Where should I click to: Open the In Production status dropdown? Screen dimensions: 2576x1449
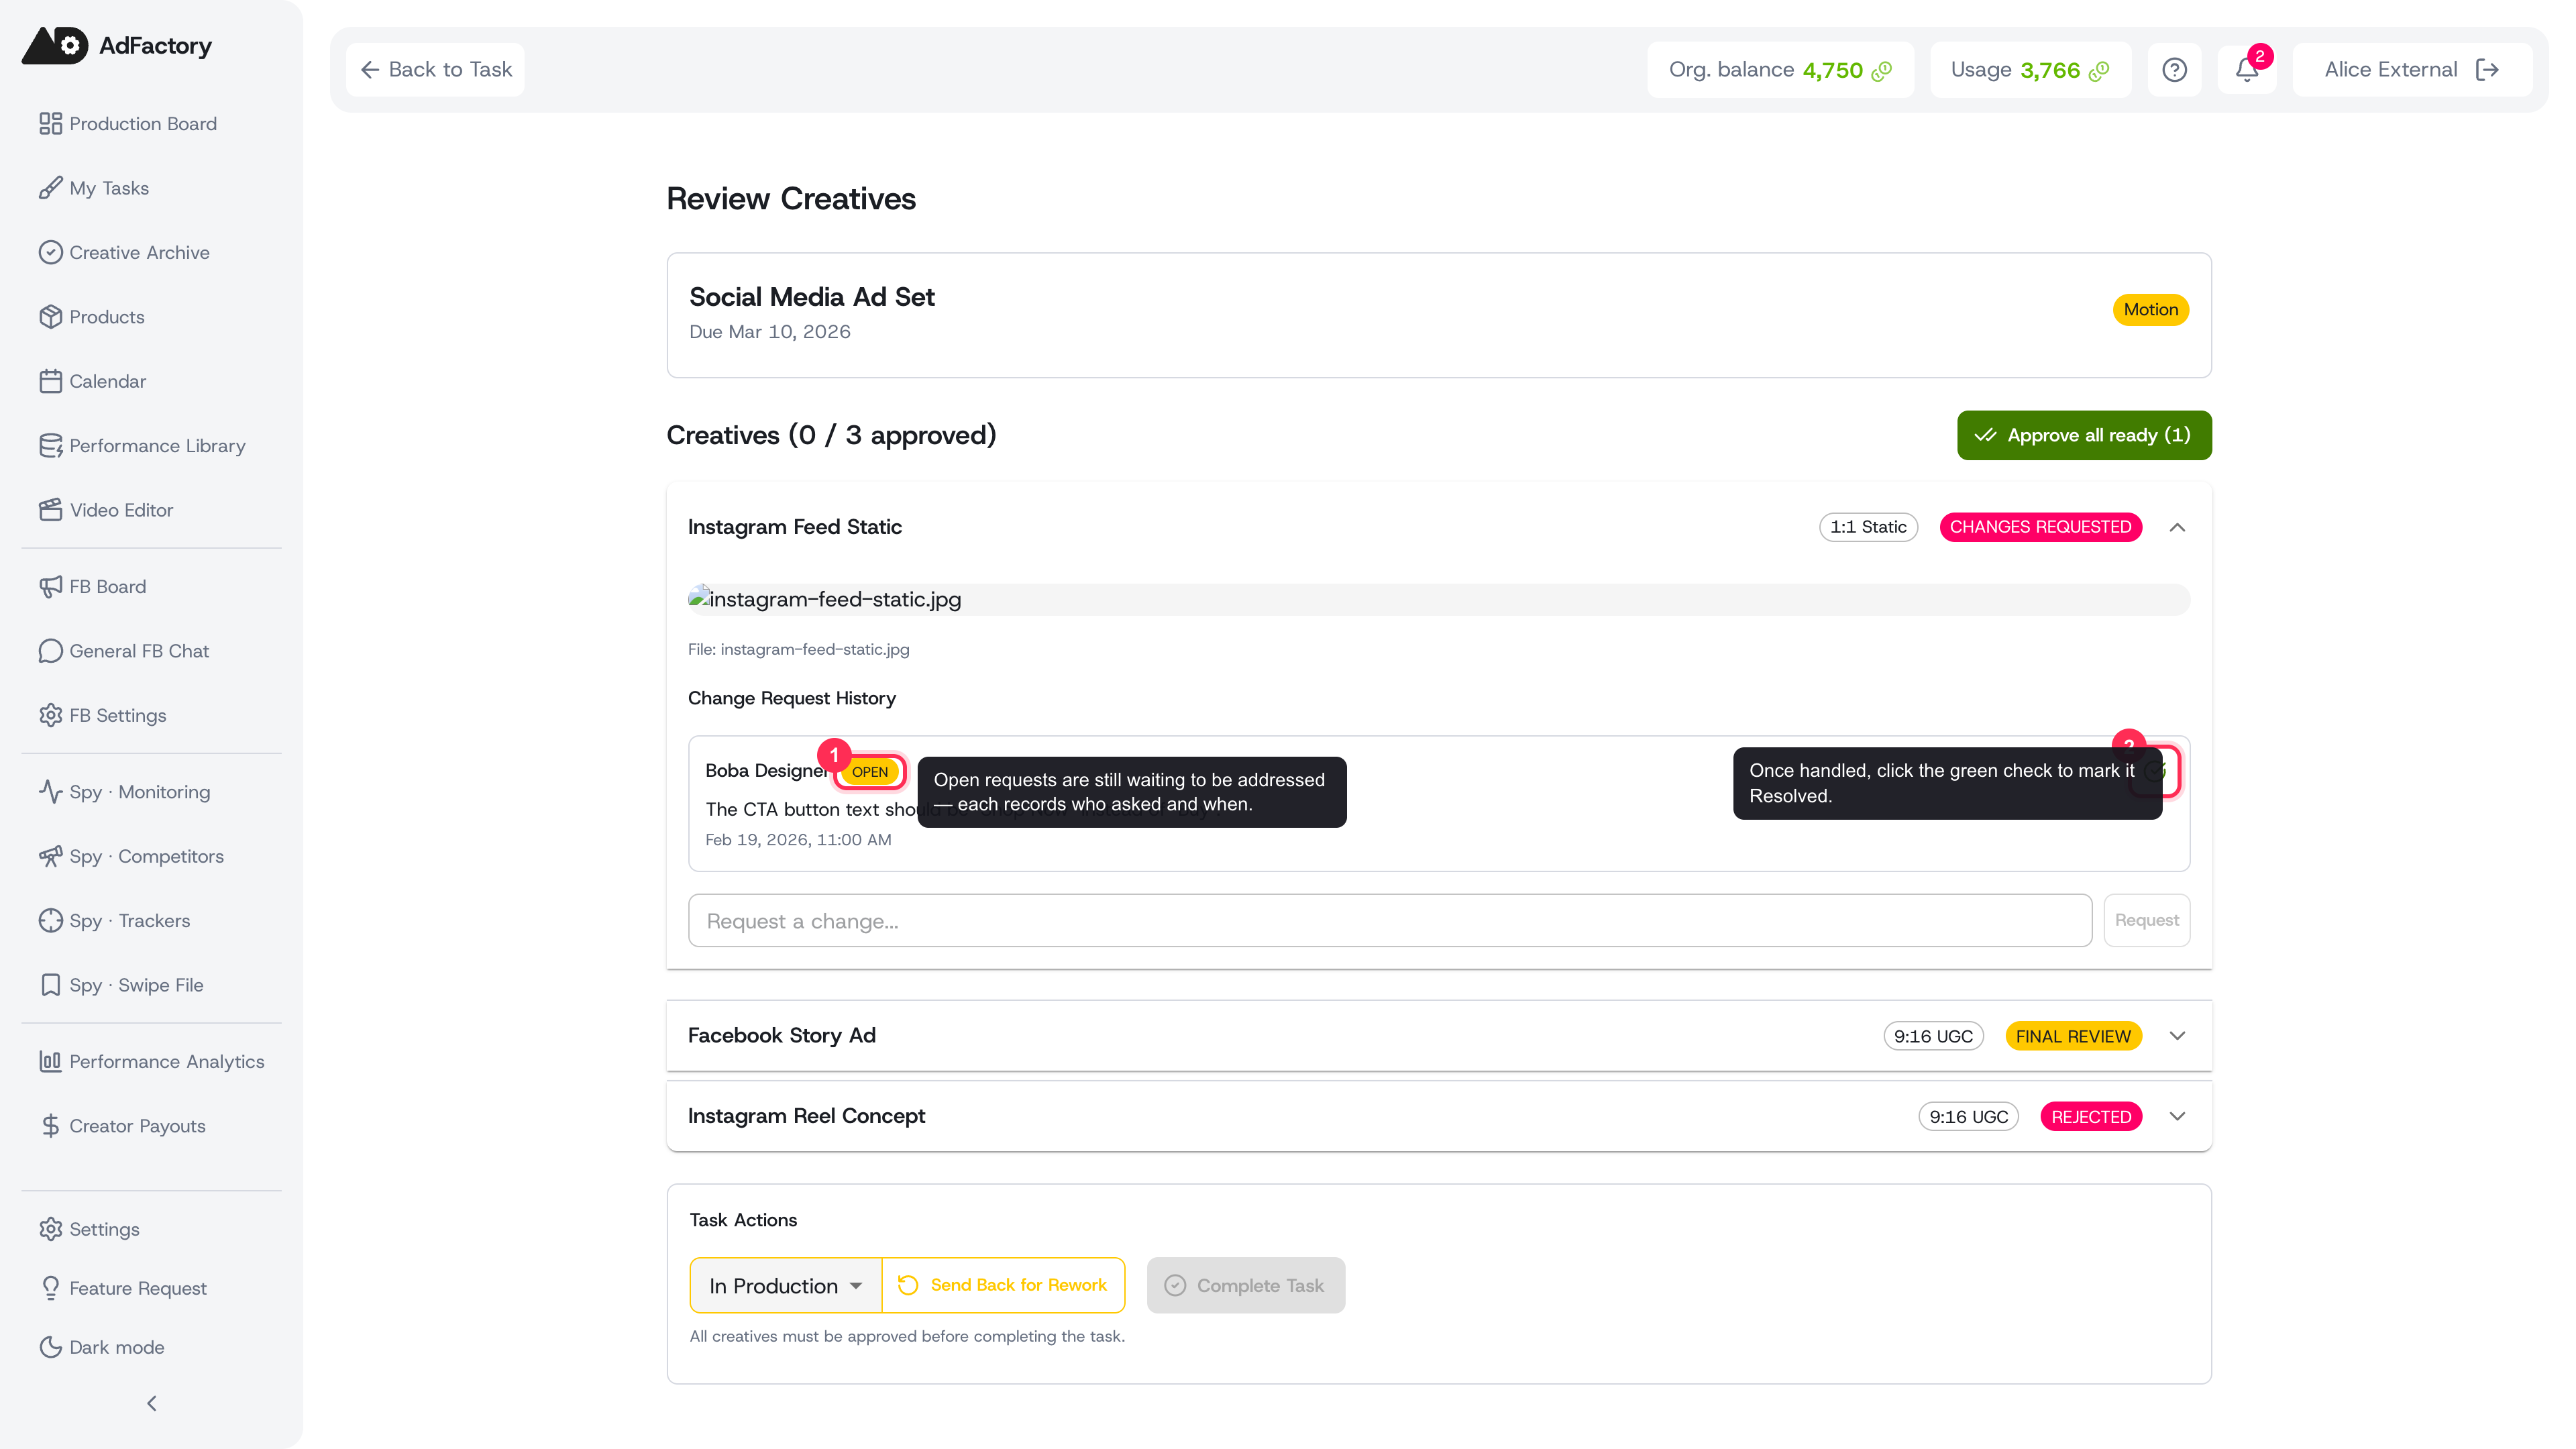pos(785,1286)
